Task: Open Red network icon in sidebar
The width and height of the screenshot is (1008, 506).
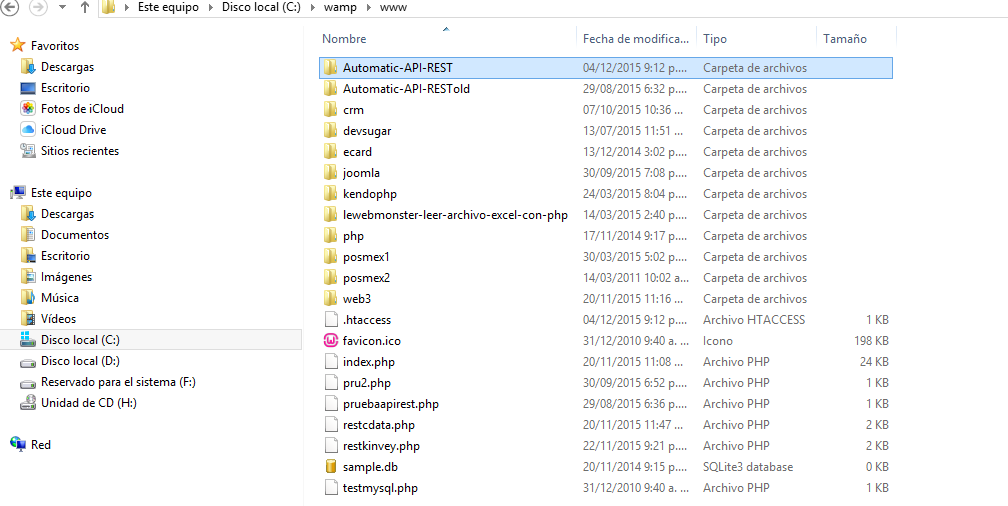Action: (x=18, y=445)
